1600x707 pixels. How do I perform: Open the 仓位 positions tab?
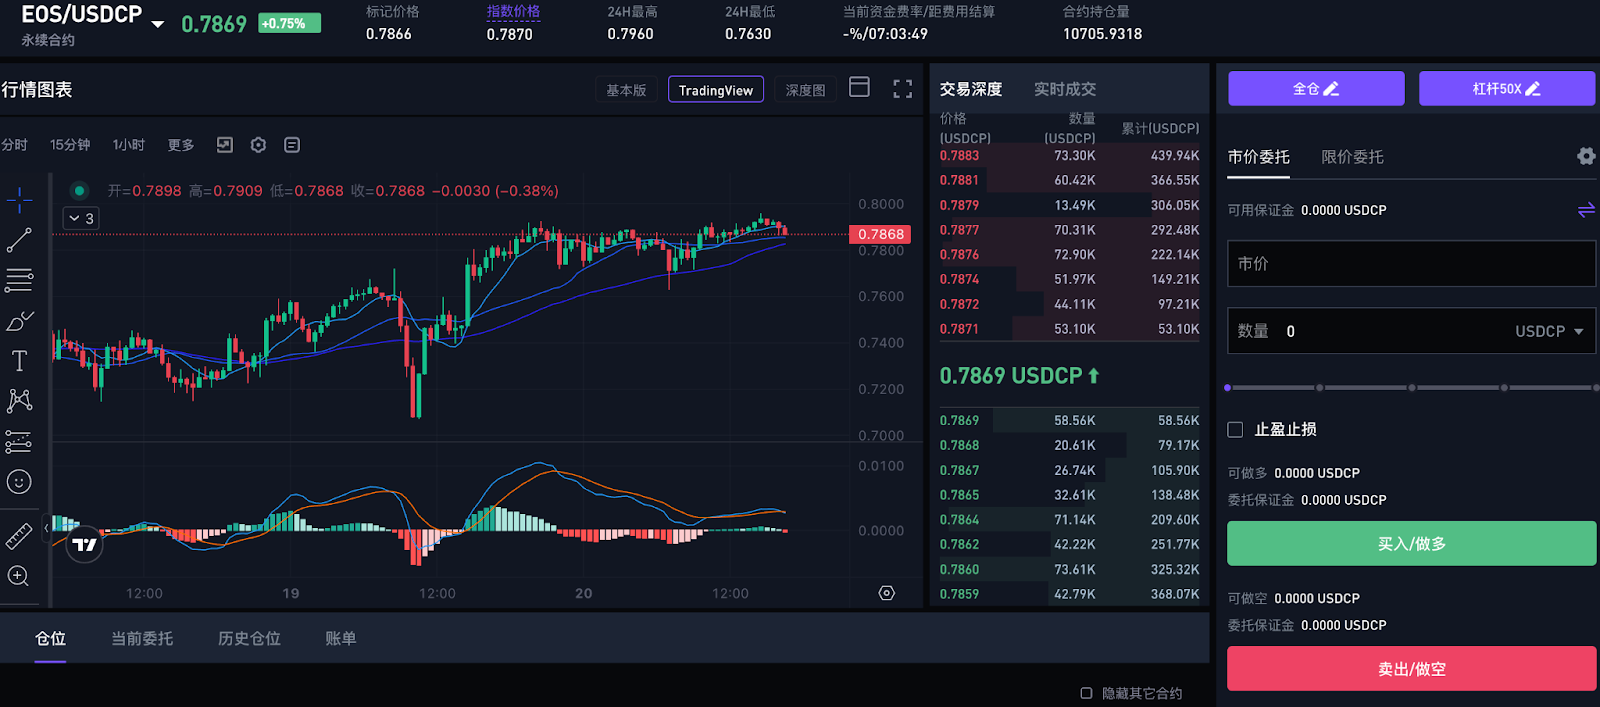50,638
